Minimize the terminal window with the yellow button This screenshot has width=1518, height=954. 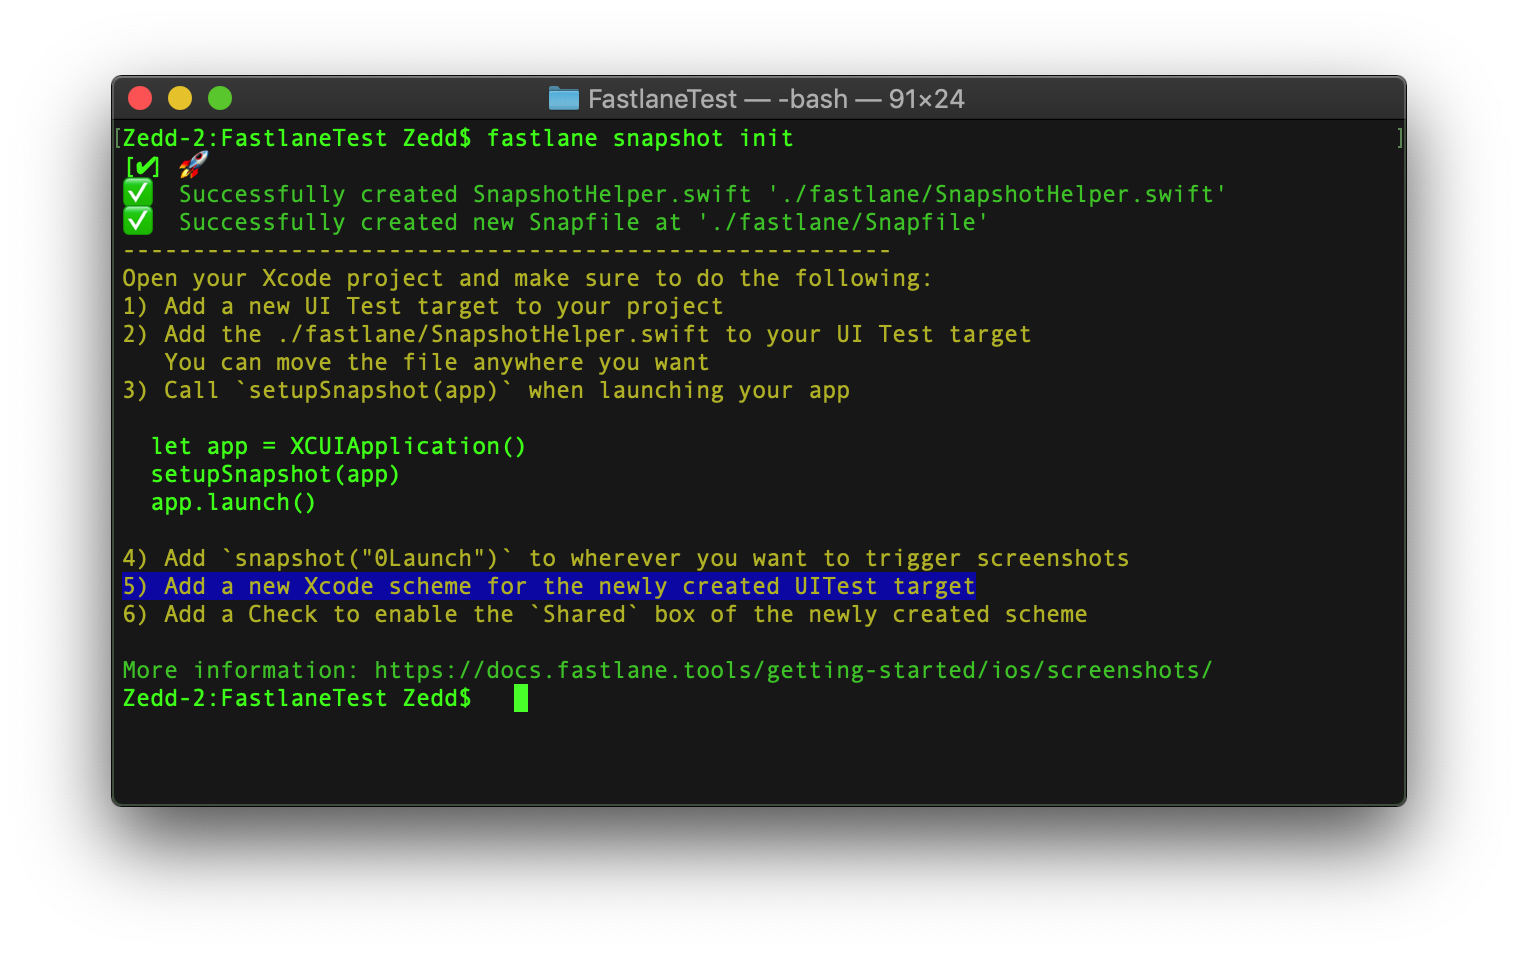(180, 98)
